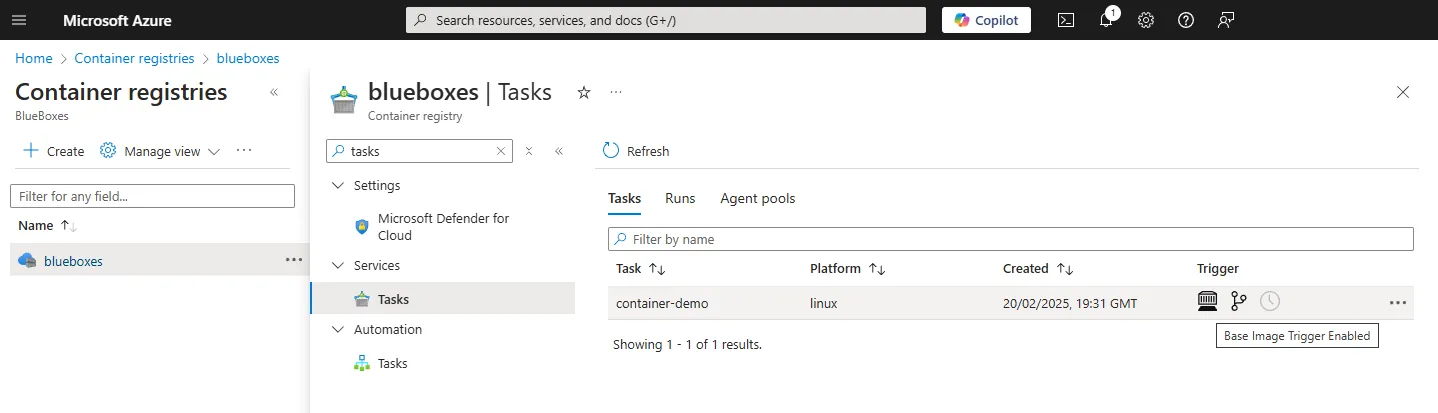Click the resource menu search box with tasks
Screen dimensions: 1438x413
(x=420, y=151)
